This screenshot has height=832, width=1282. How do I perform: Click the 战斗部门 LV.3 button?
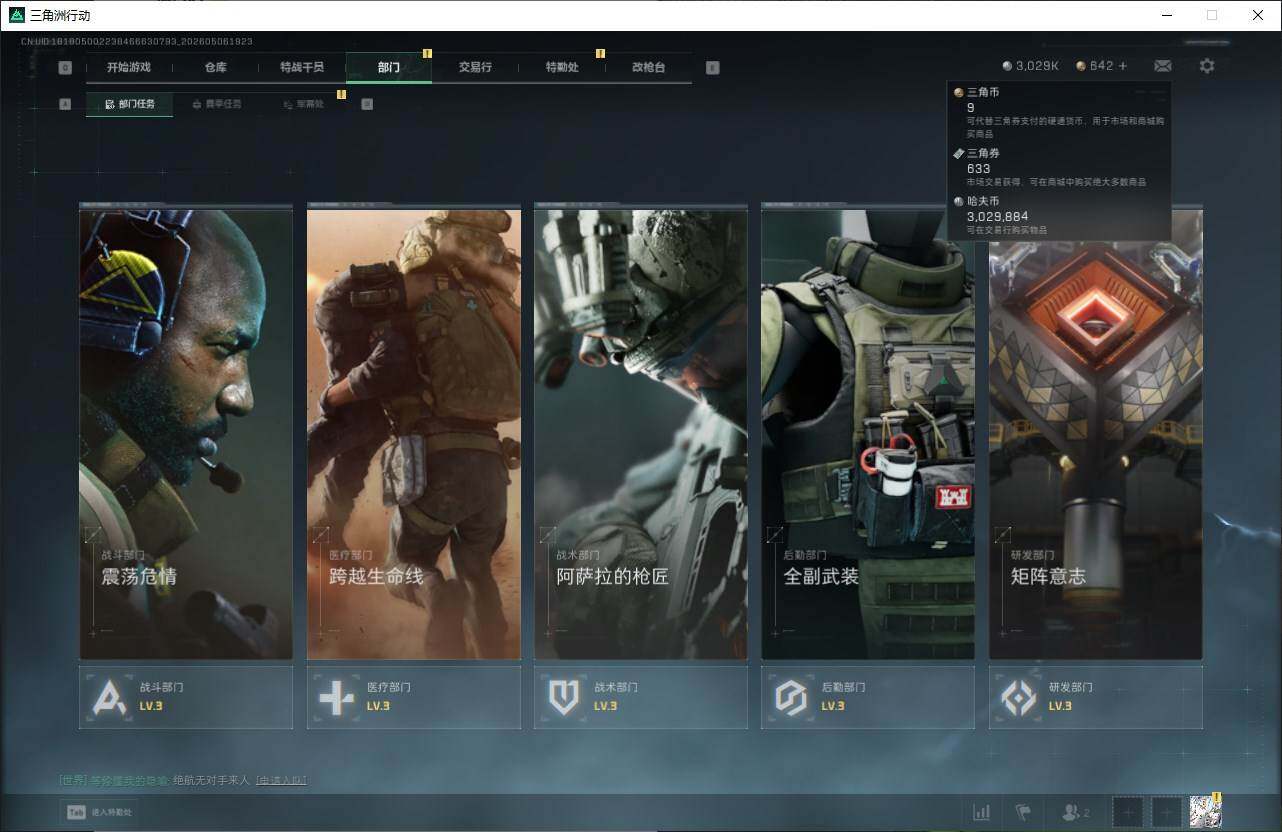point(186,697)
